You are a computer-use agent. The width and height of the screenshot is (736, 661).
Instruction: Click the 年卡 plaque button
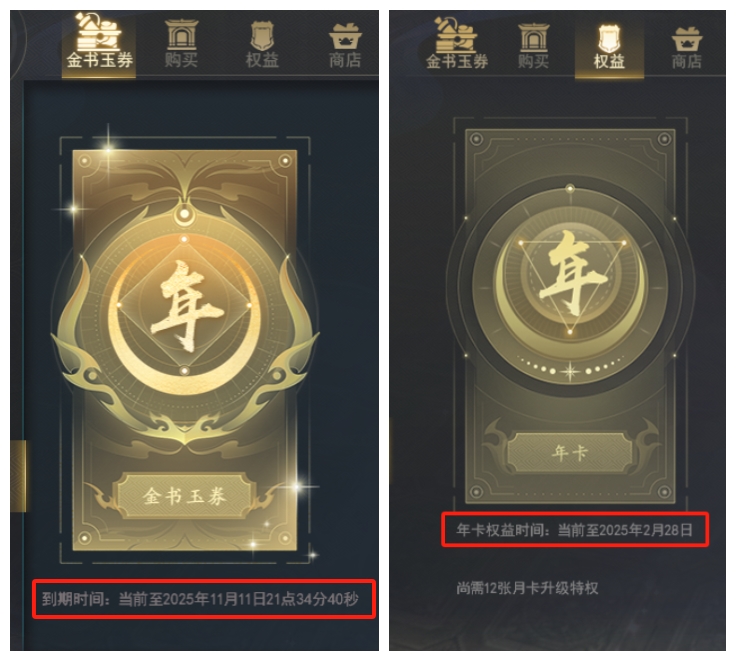tap(570, 453)
